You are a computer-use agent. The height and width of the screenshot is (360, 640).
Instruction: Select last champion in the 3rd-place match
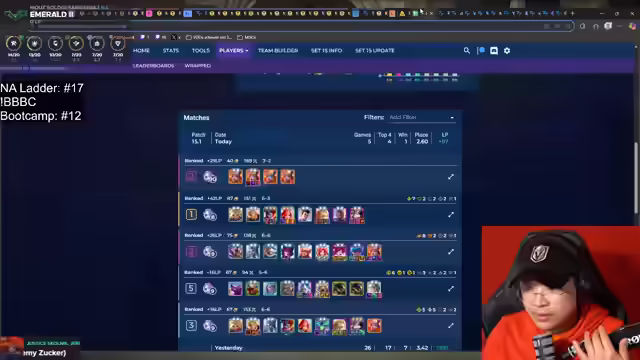click(374, 326)
